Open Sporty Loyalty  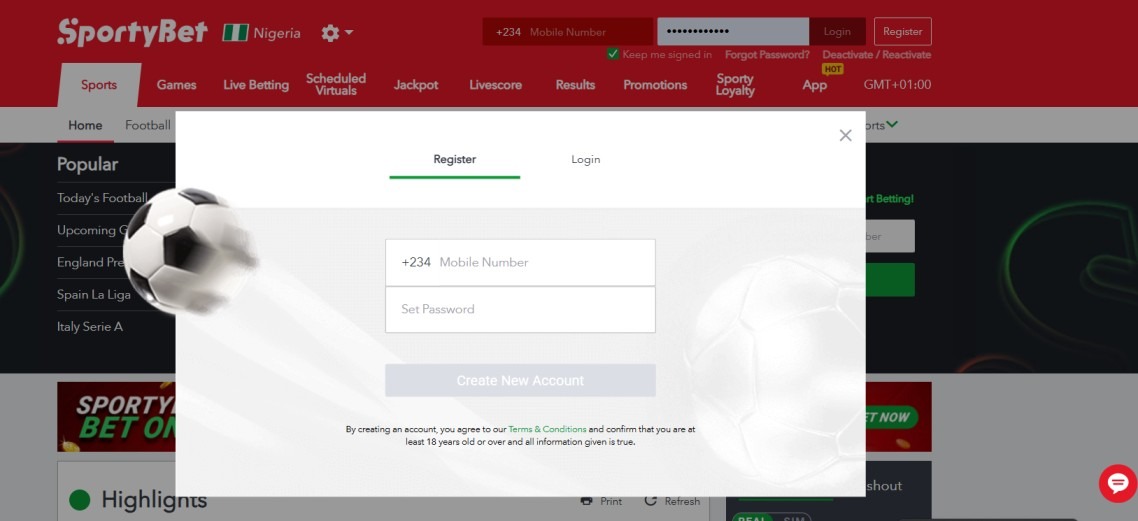734,85
